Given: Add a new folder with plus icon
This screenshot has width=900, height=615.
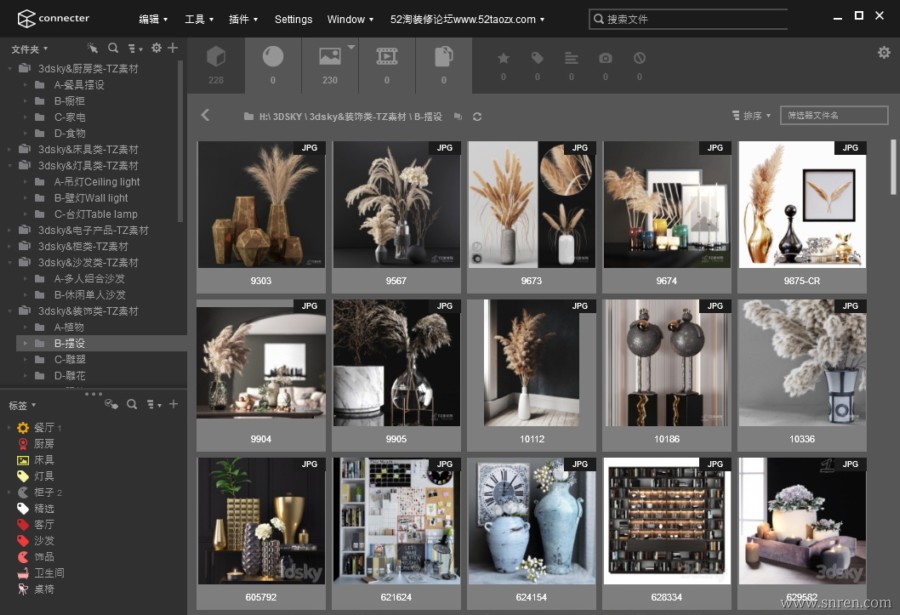Looking at the screenshot, I should click(173, 48).
